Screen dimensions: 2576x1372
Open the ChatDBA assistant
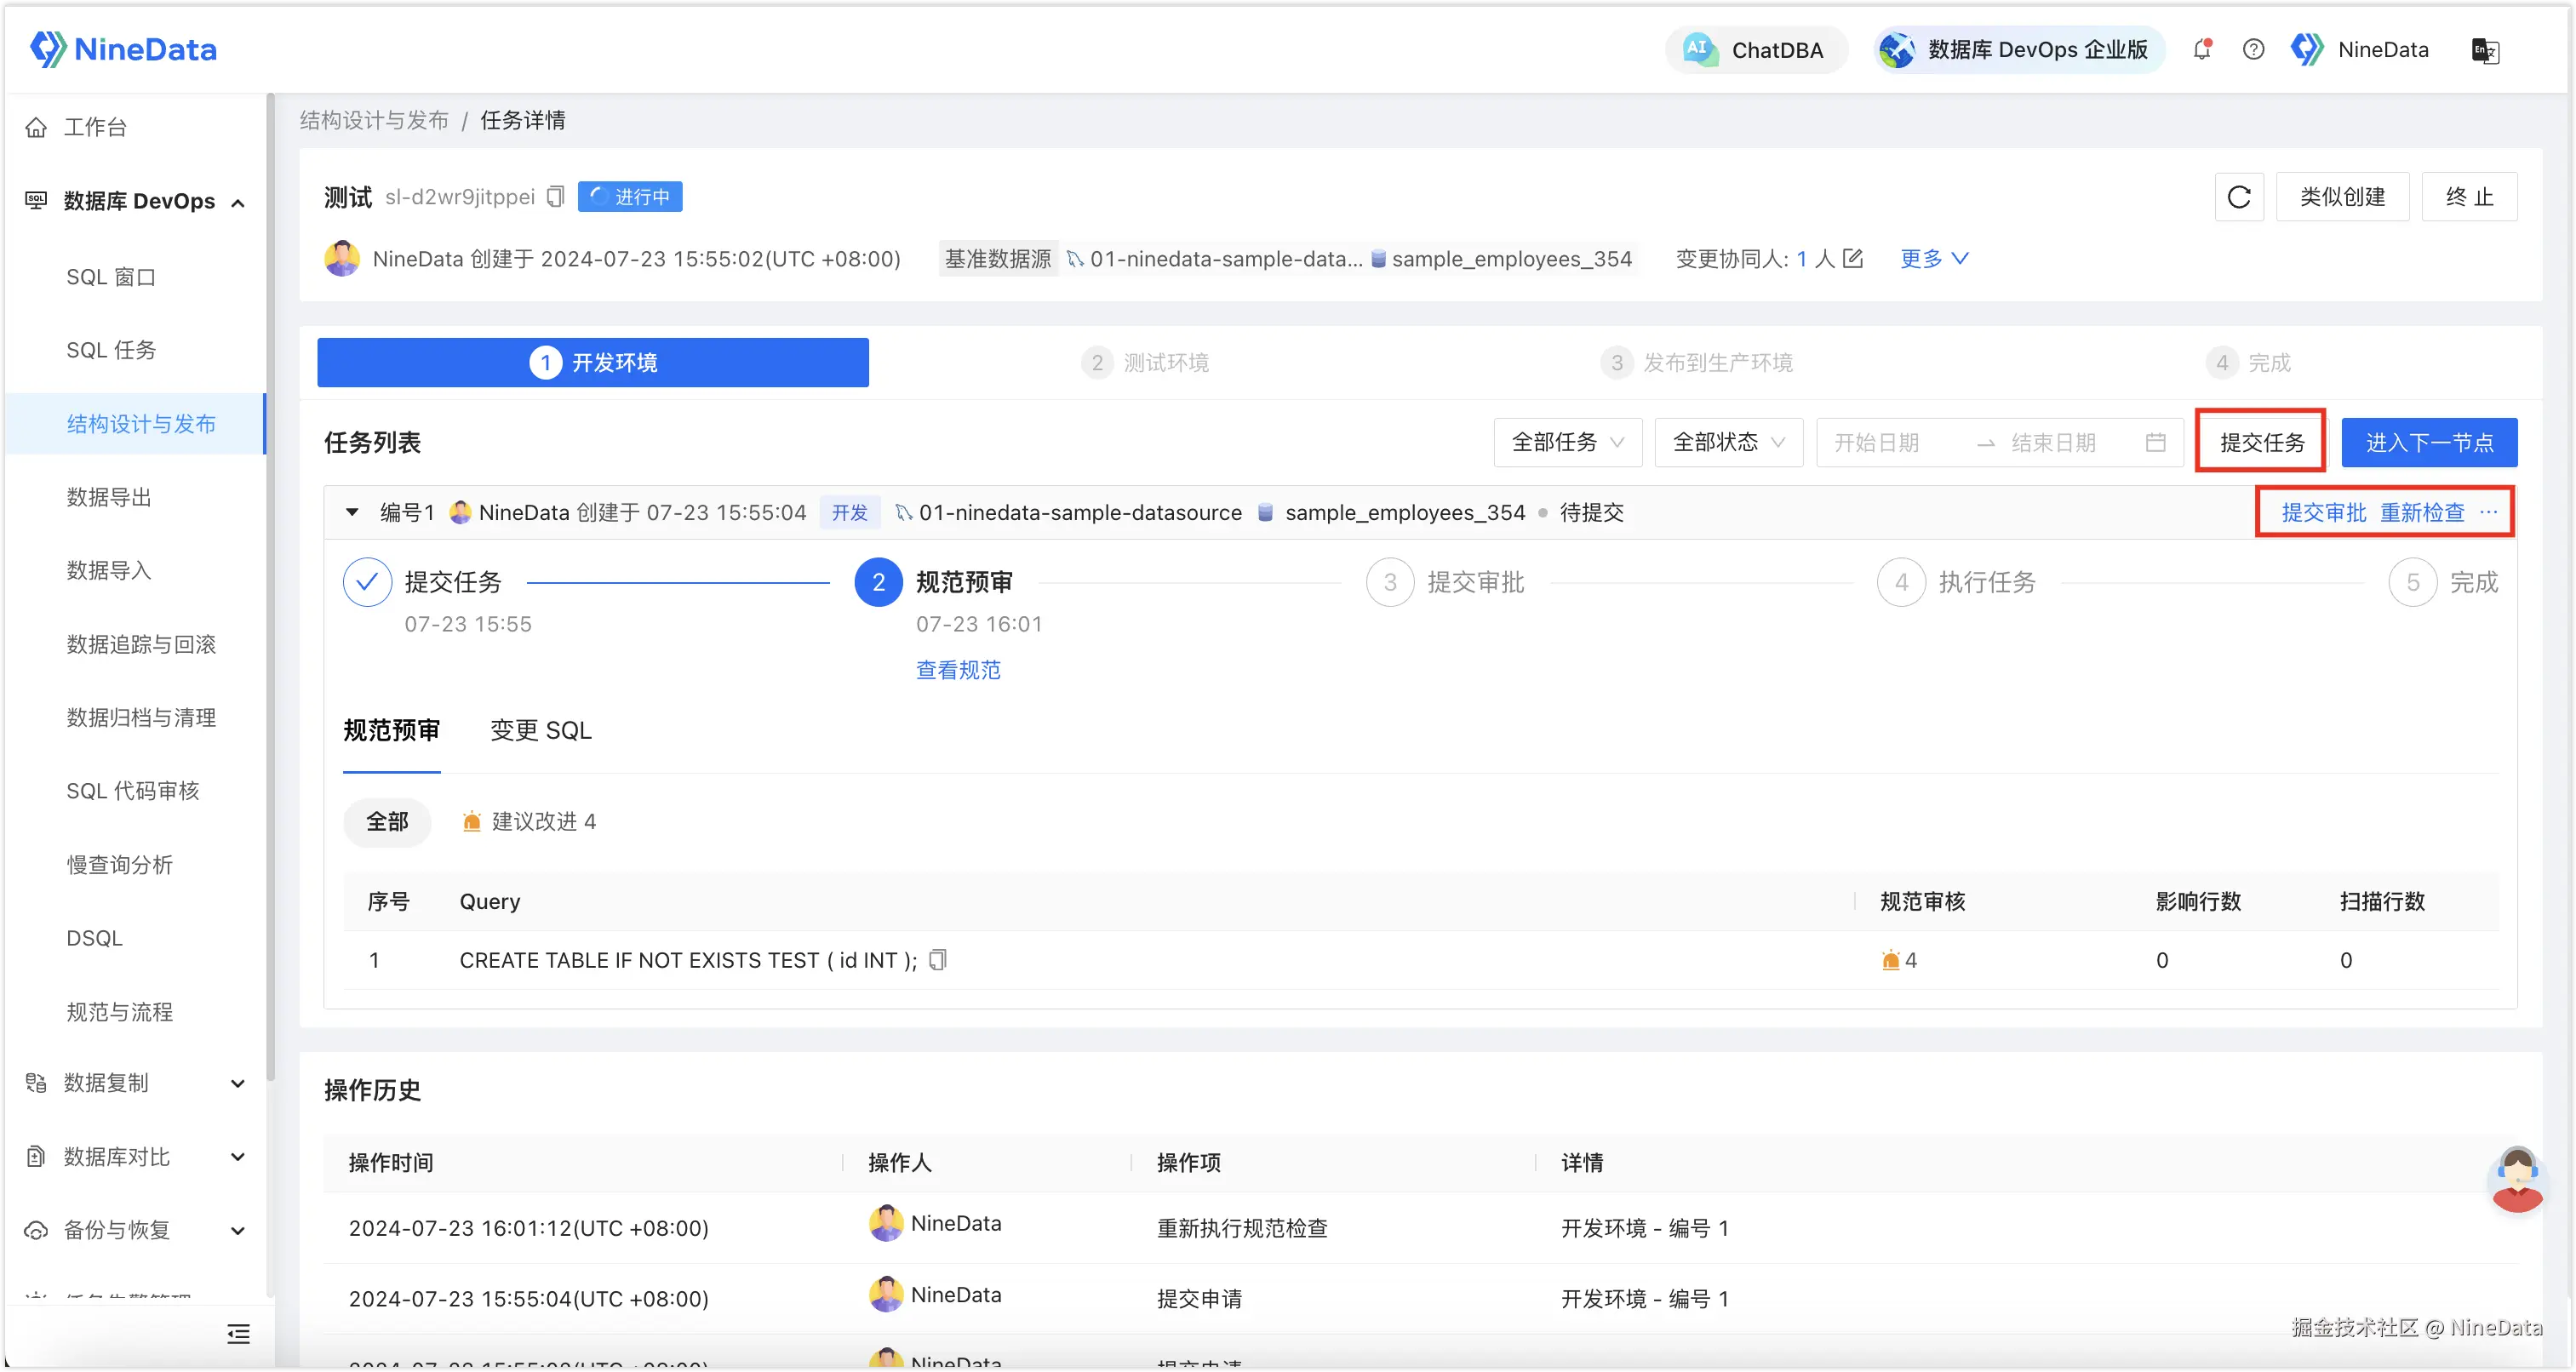point(1756,50)
